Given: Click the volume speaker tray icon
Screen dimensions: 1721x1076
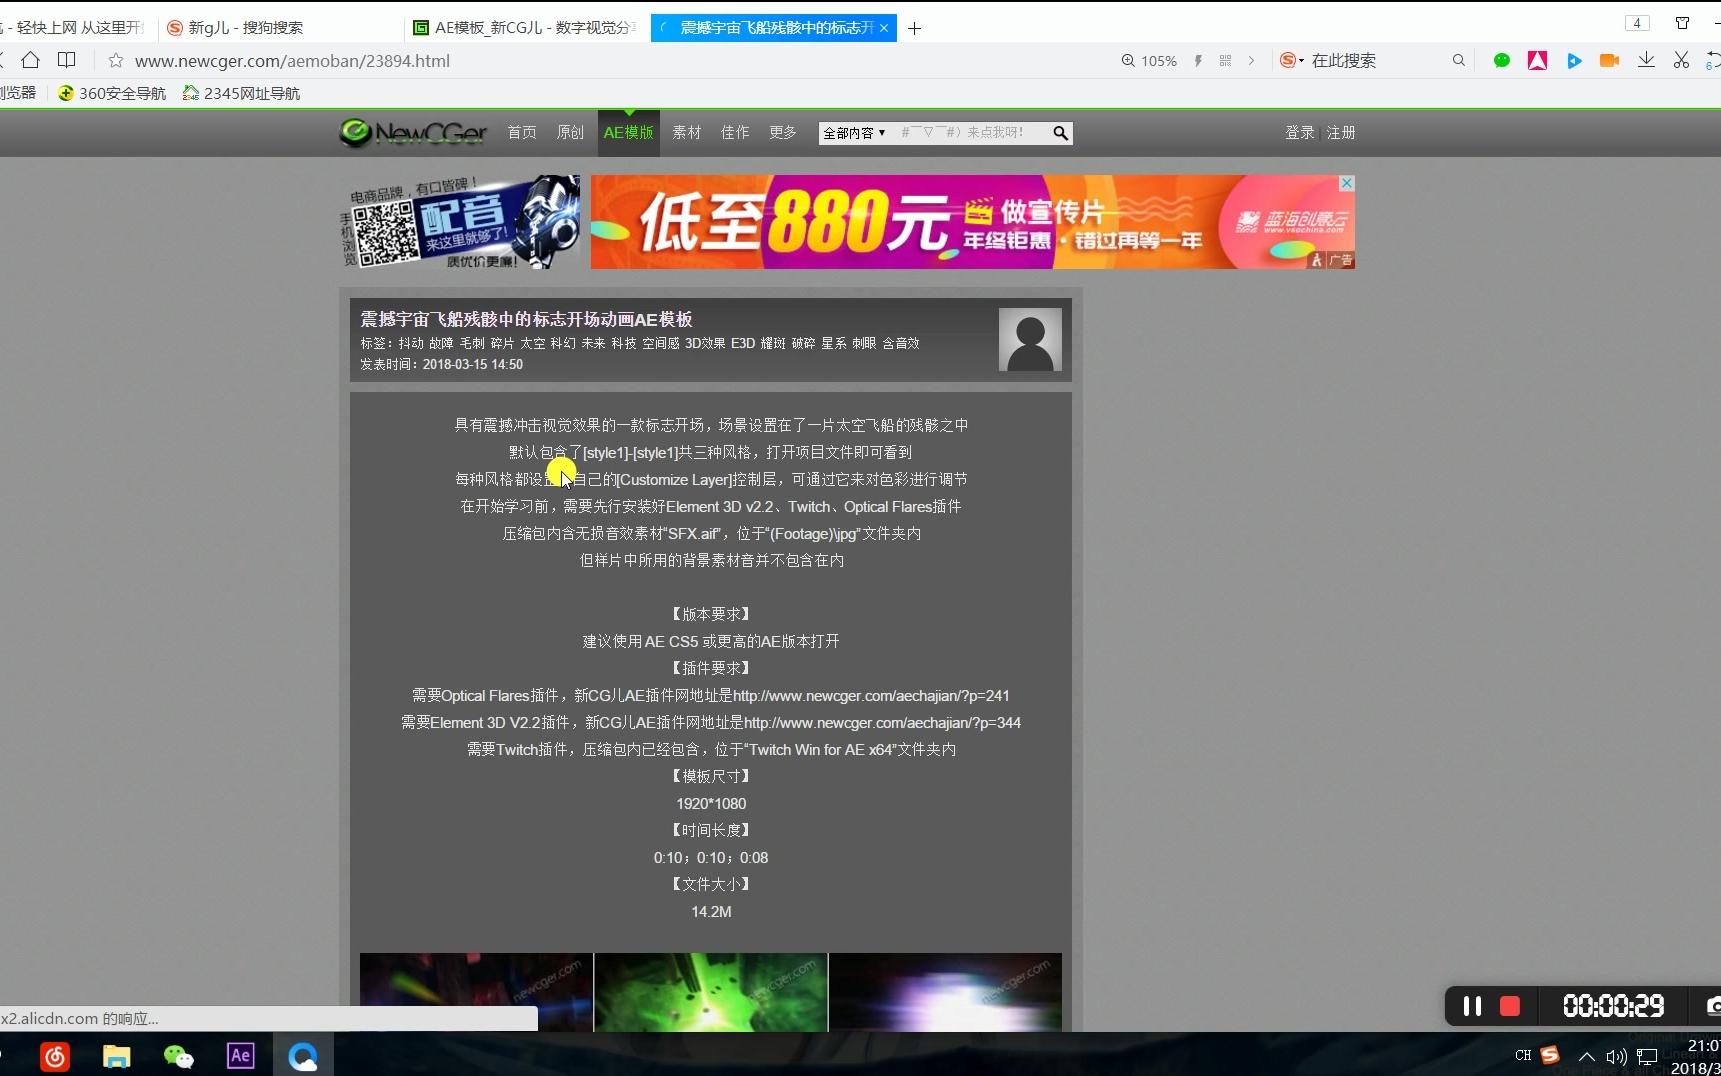Looking at the screenshot, I should click(x=1616, y=1056).
